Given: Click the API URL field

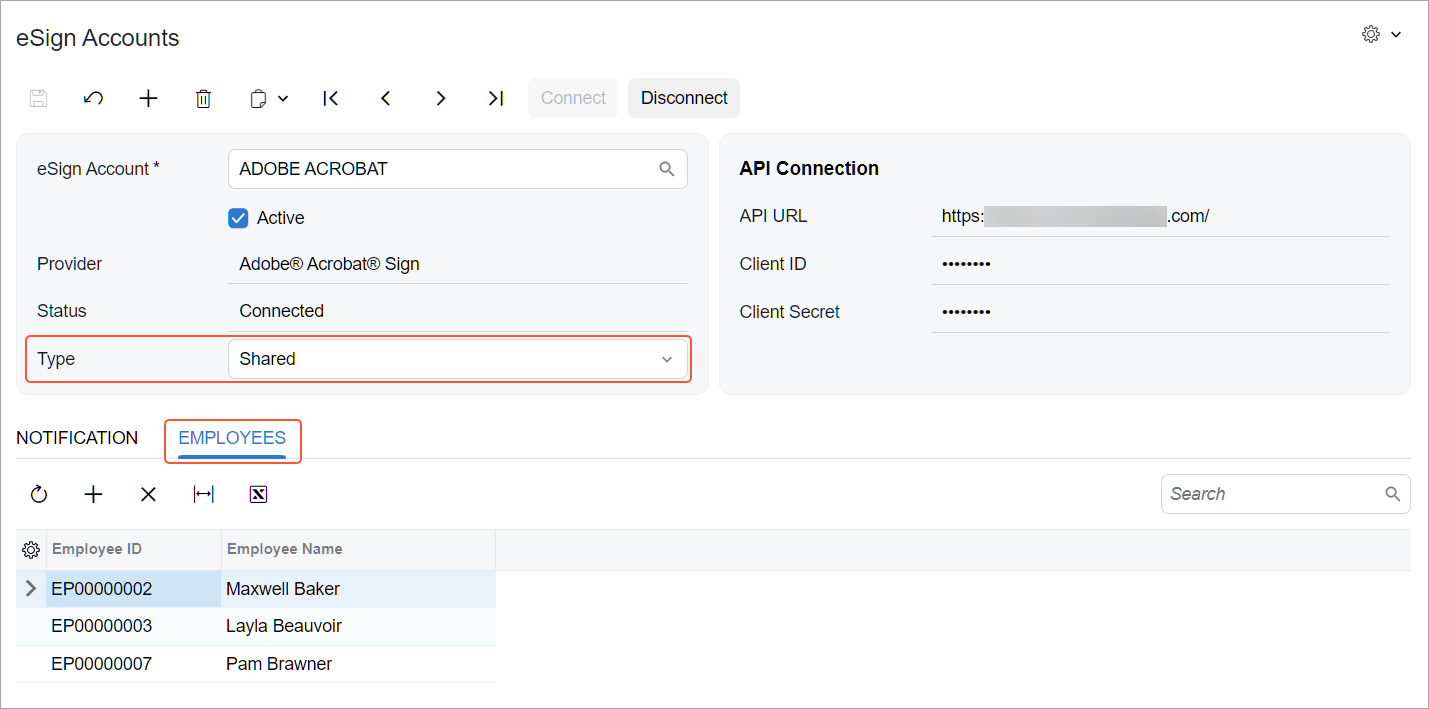Looking at the screenshot, I should [x=1160, y=216].
